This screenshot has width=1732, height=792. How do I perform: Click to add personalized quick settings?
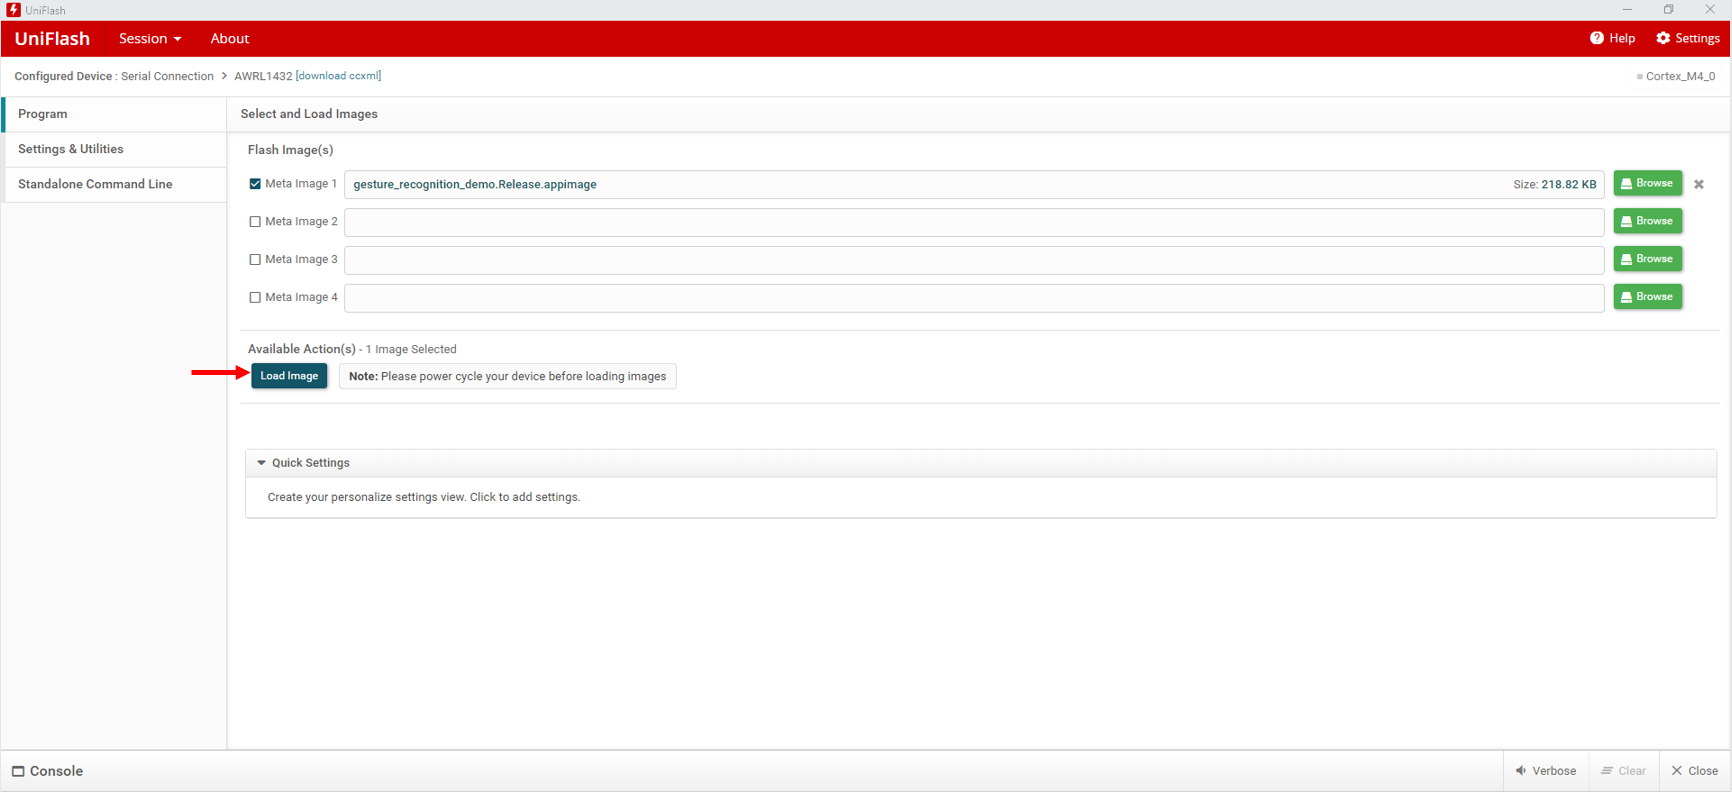[424, 497]
